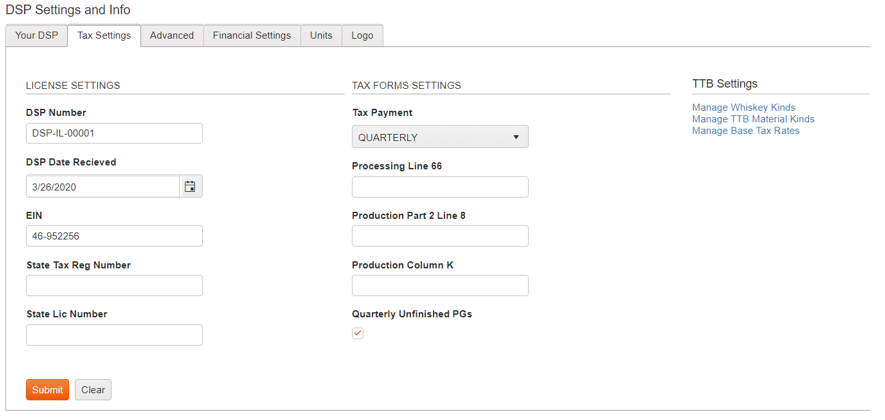
Task: Switch to the Units tab
Action: point(321,36)
